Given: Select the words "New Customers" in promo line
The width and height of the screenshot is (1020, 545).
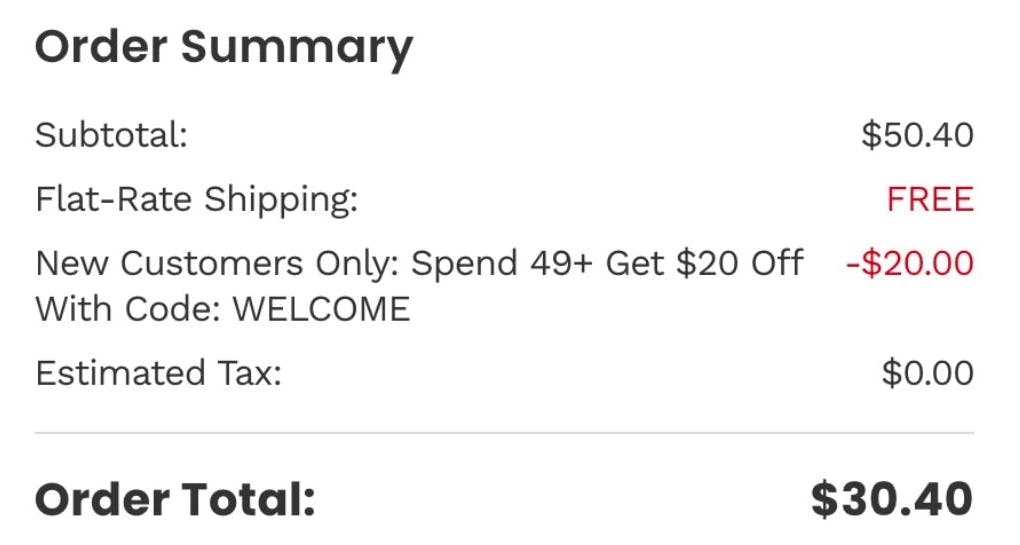Looking at the screenshot, I should 168,264.
